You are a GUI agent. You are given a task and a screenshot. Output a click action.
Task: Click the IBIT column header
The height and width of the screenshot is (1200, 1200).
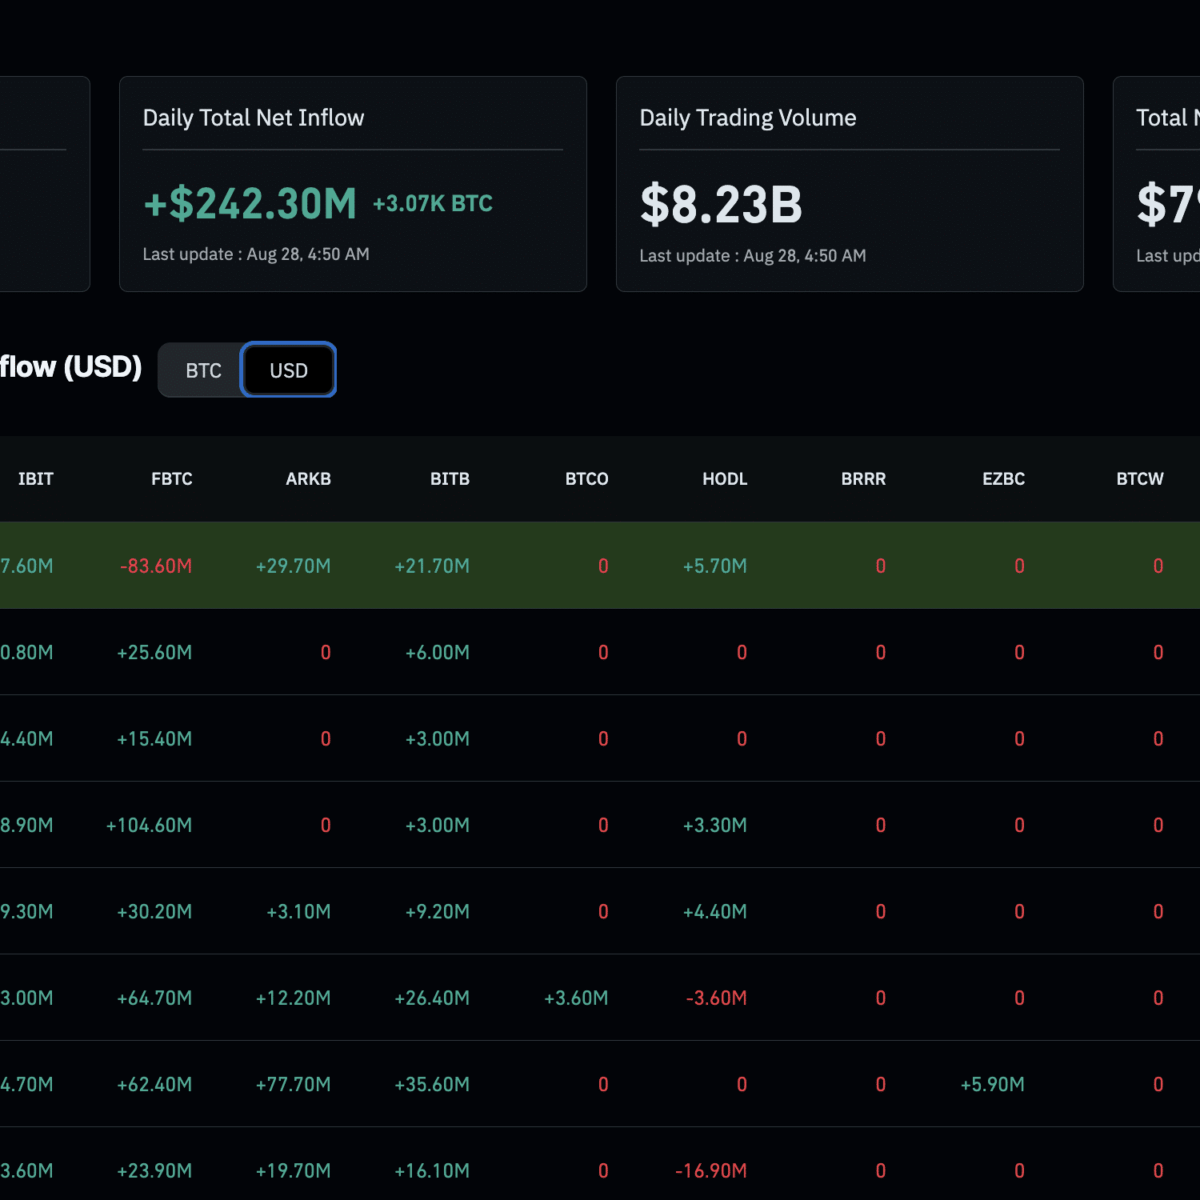click(x=36, y=479)
